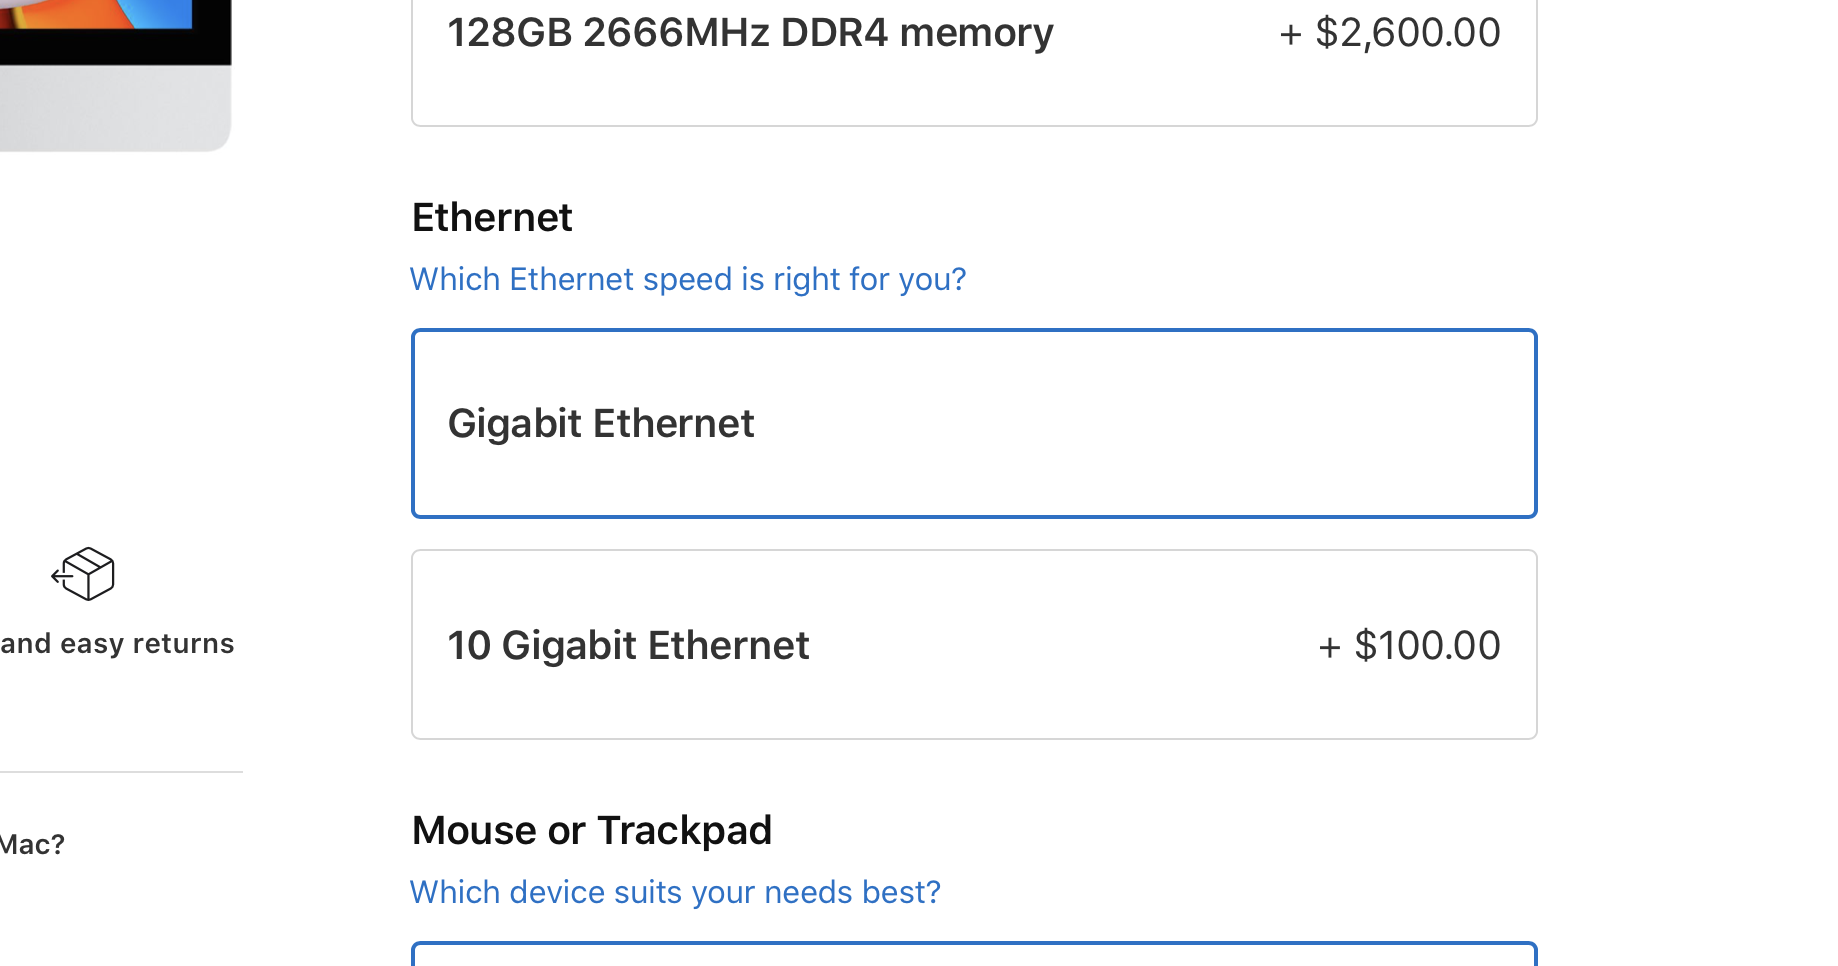This screenshot has width=1838, height=966.
Task: Click the blank page area right of the Ethernet options
Action: click(x=1690, y=530)
